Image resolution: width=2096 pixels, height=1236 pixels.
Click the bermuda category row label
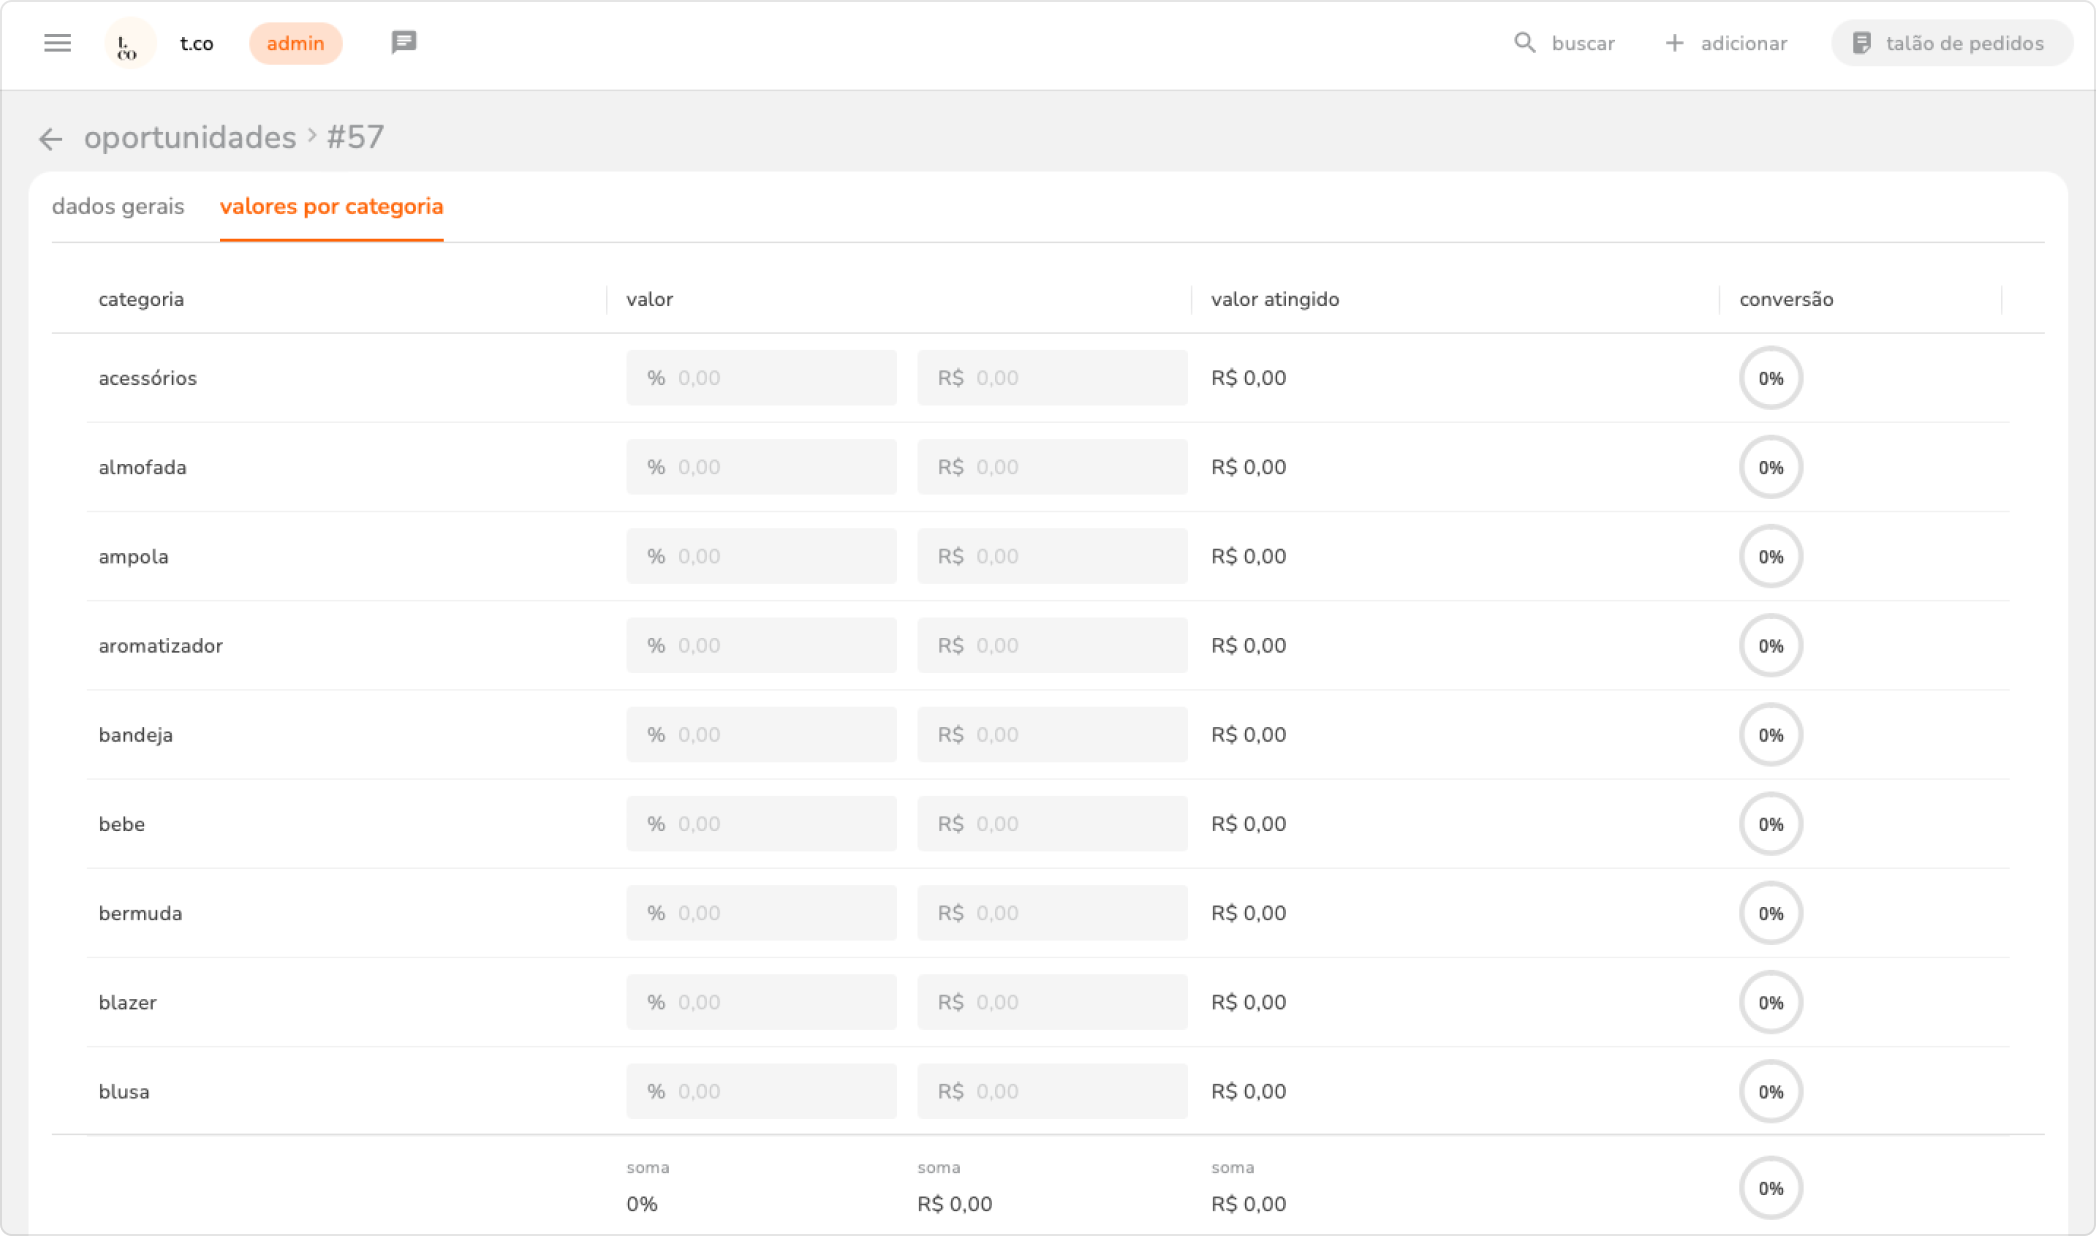(140, 914)
